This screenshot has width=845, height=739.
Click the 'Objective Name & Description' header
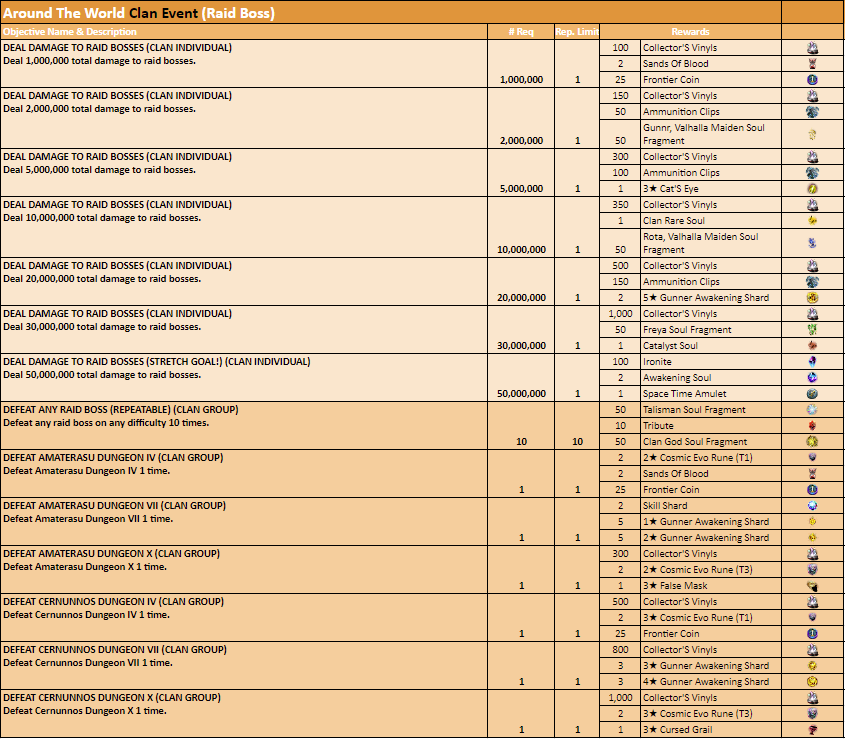point(70,32)
